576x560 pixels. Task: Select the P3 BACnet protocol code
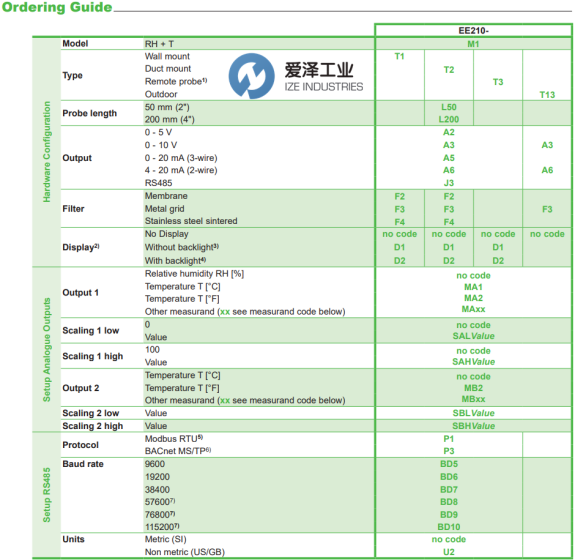[449, 451]
